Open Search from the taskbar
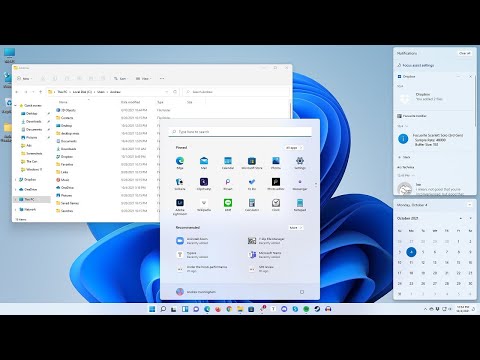This screenshot has height=360, width=480. 163,309
